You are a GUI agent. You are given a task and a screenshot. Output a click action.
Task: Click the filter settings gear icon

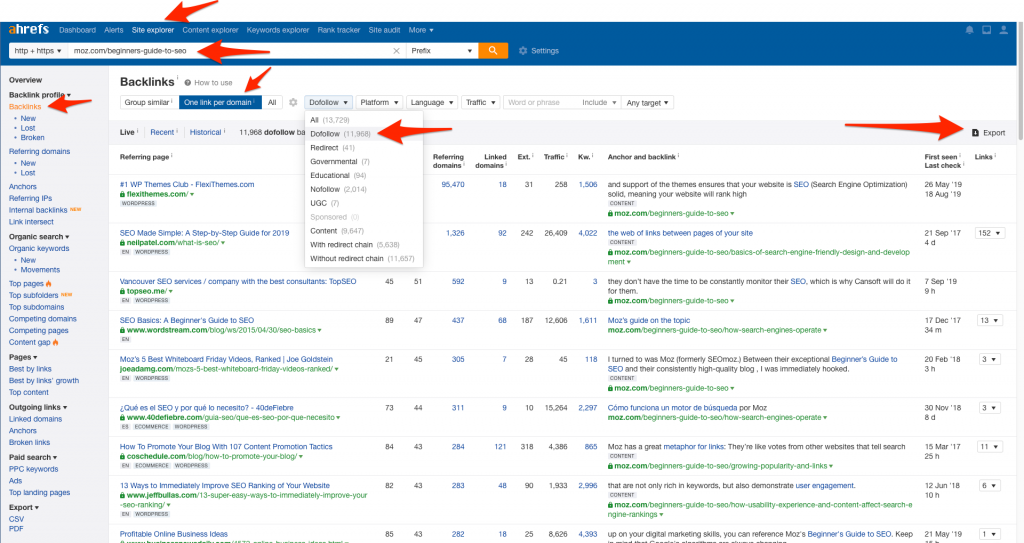point(293,103)
